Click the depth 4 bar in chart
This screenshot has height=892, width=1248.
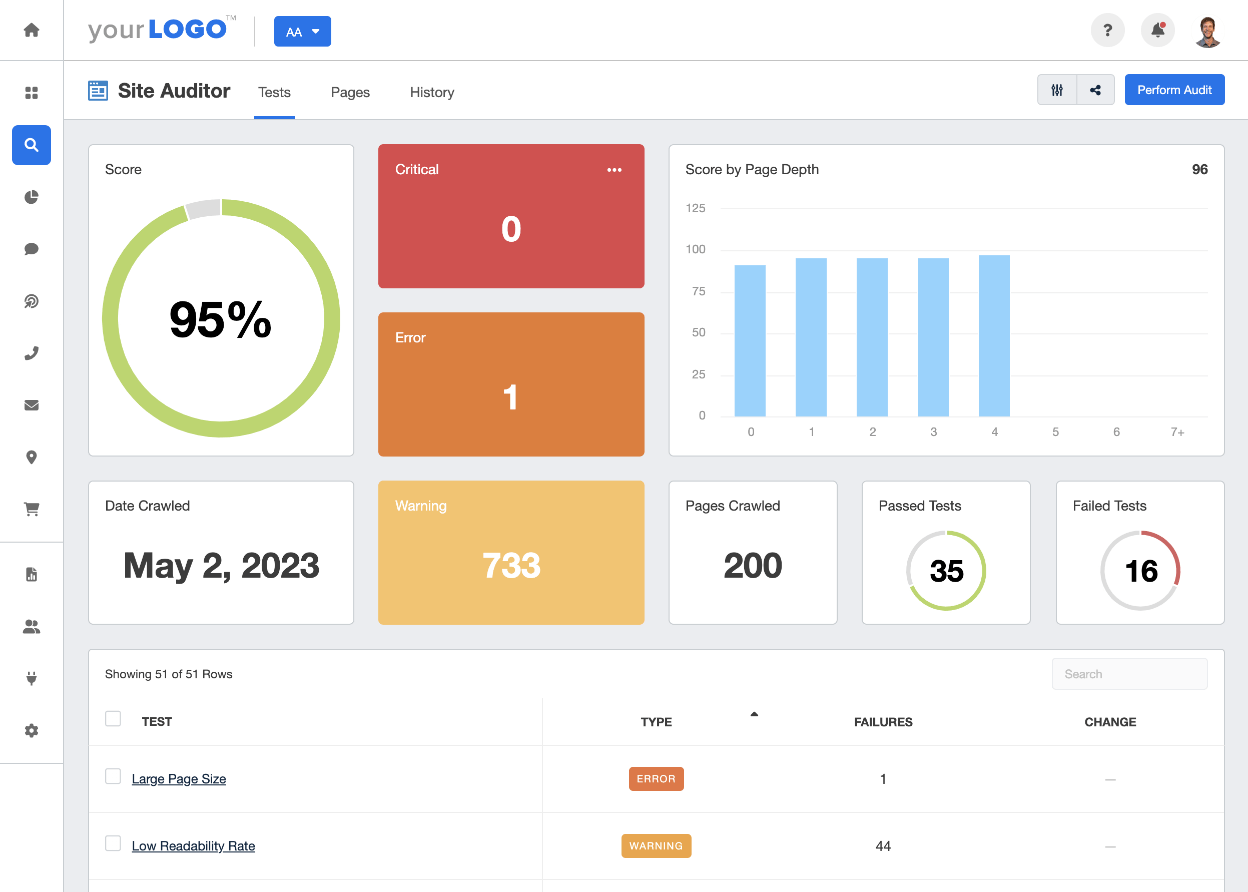[x=994, y=336]
